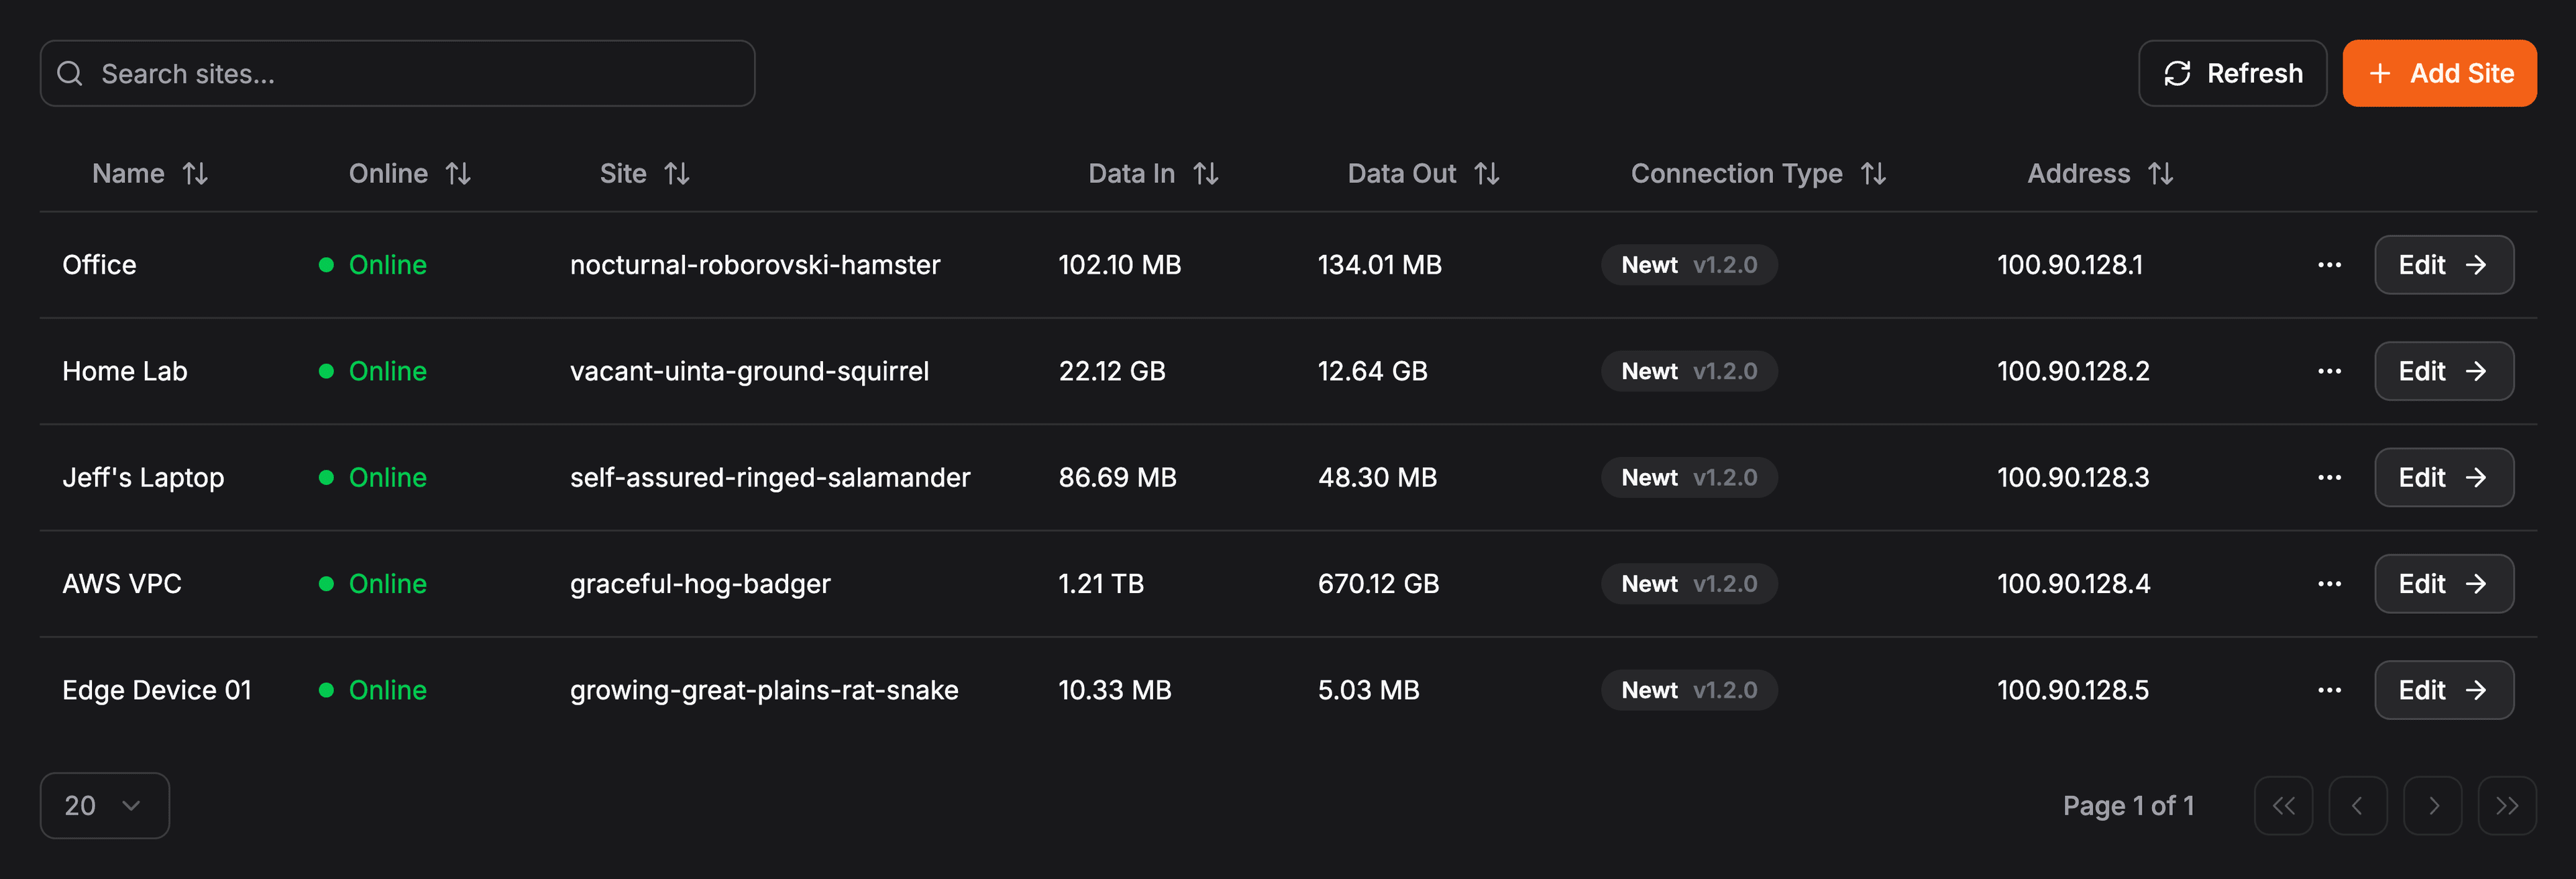2576x879 pixels.
Task: Edit the AWS VPC site
Action: [x=2443, y=584]
